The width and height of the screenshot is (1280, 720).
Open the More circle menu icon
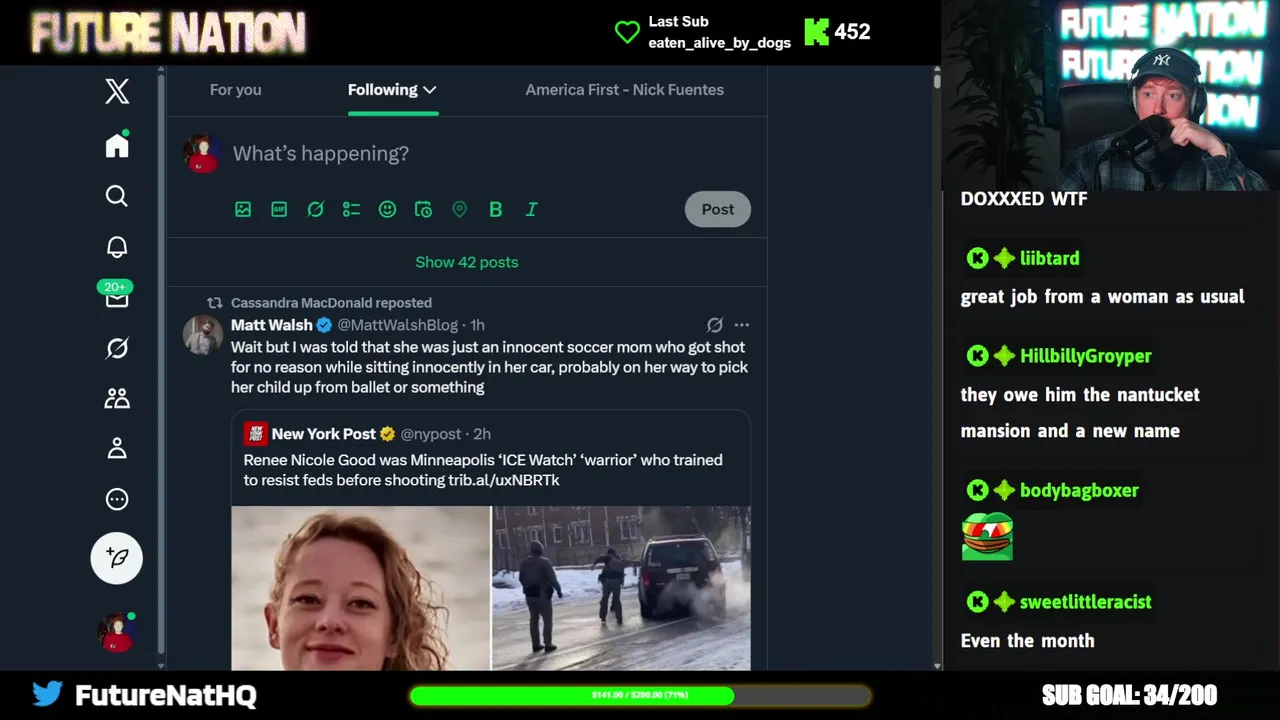[x=117, y=499]
